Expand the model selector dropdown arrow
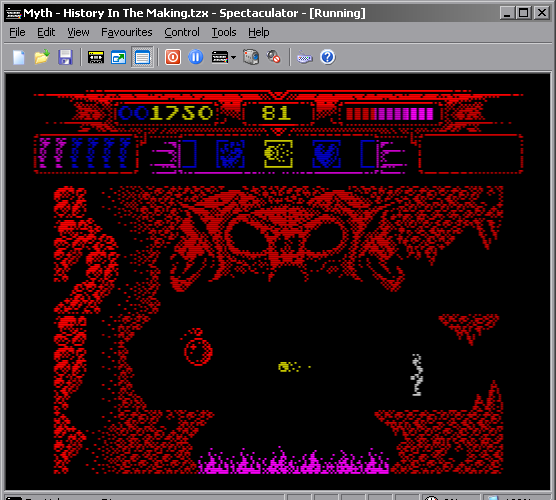This screenshot has width=556, height=500. tap(233, 57)
